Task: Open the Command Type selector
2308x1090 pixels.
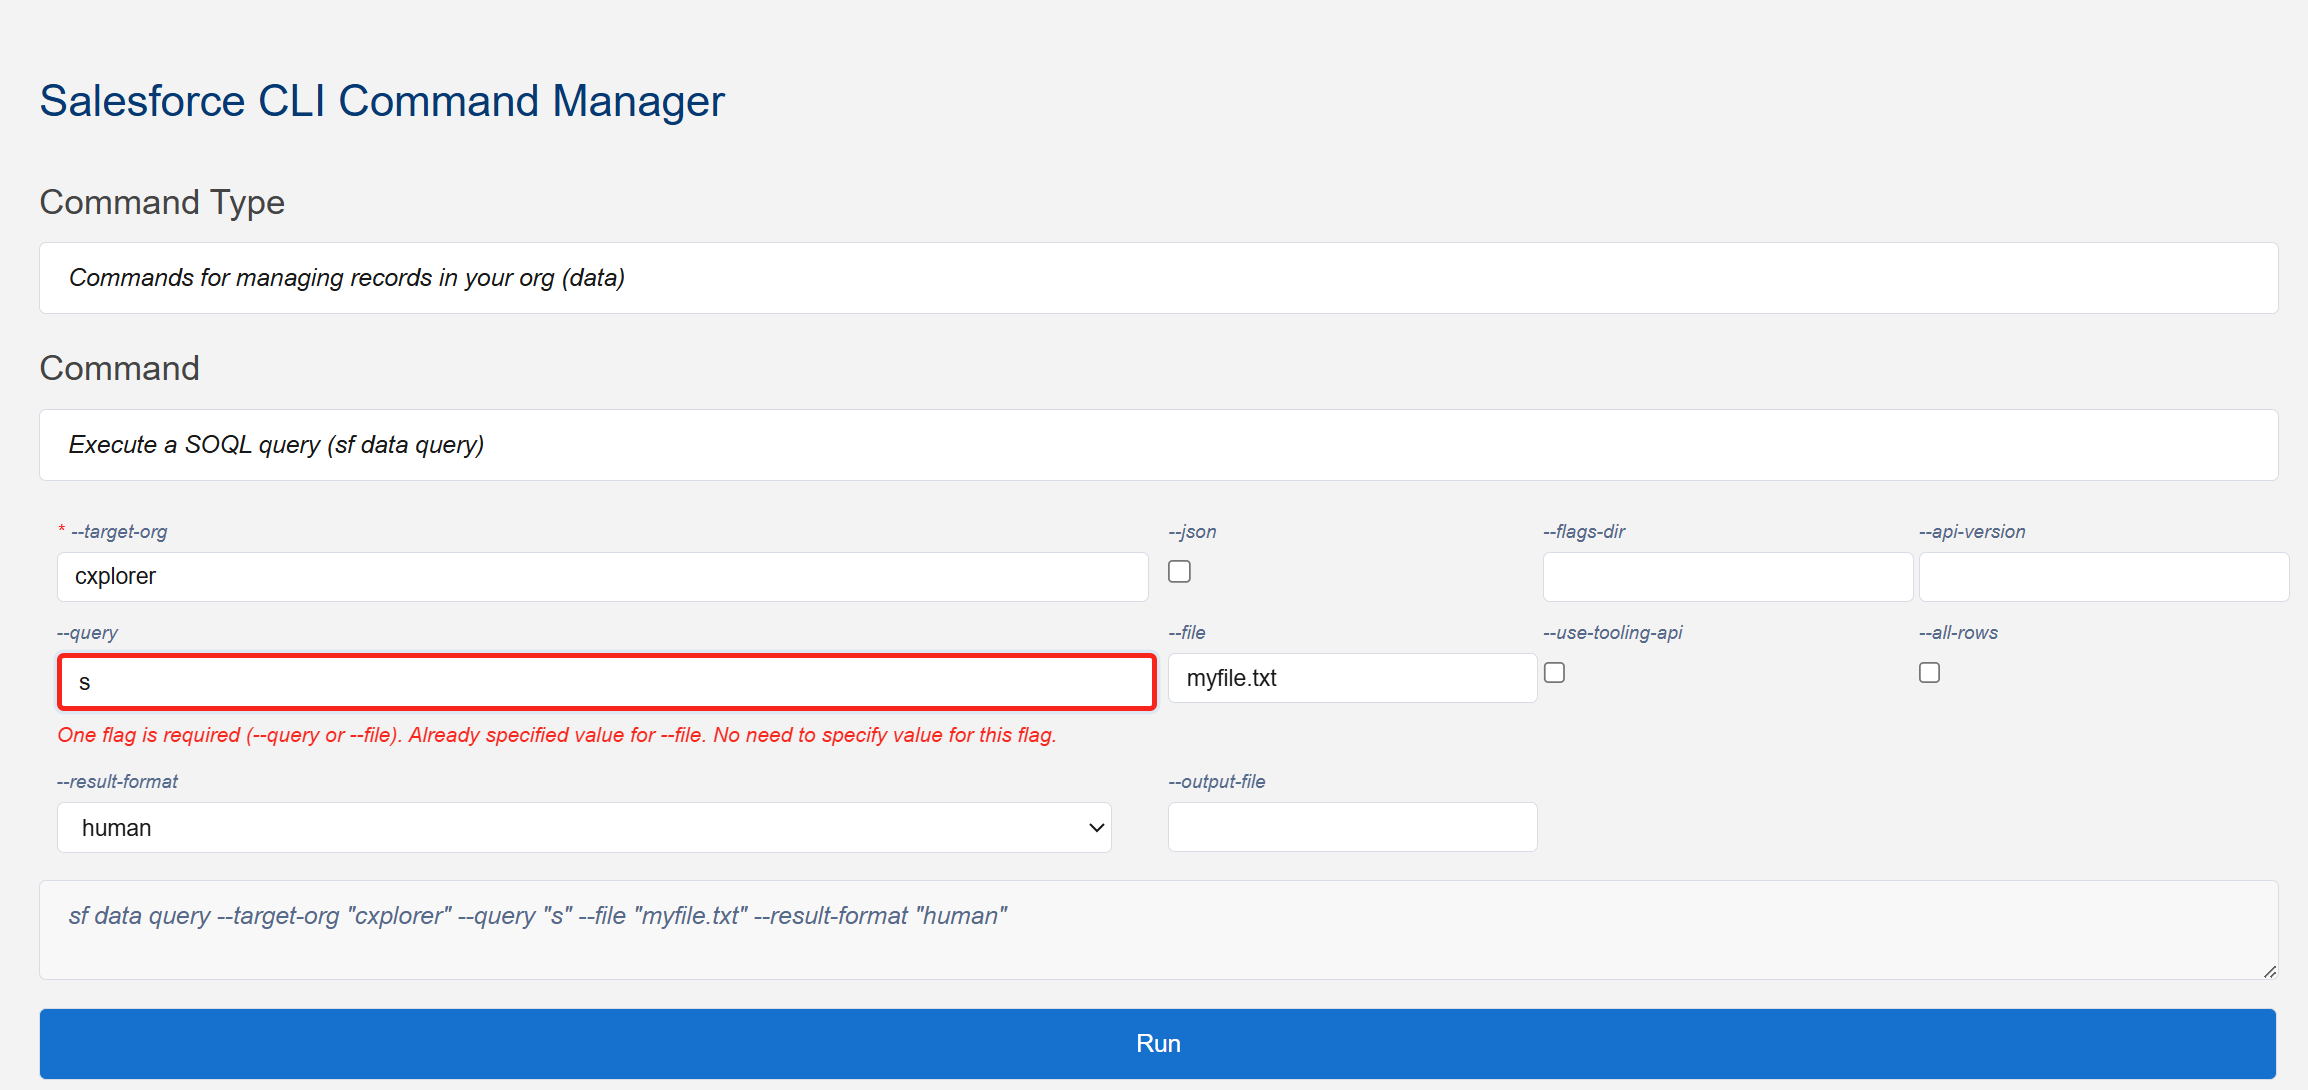Action: pyautogui.click(x=1158, y=278)
